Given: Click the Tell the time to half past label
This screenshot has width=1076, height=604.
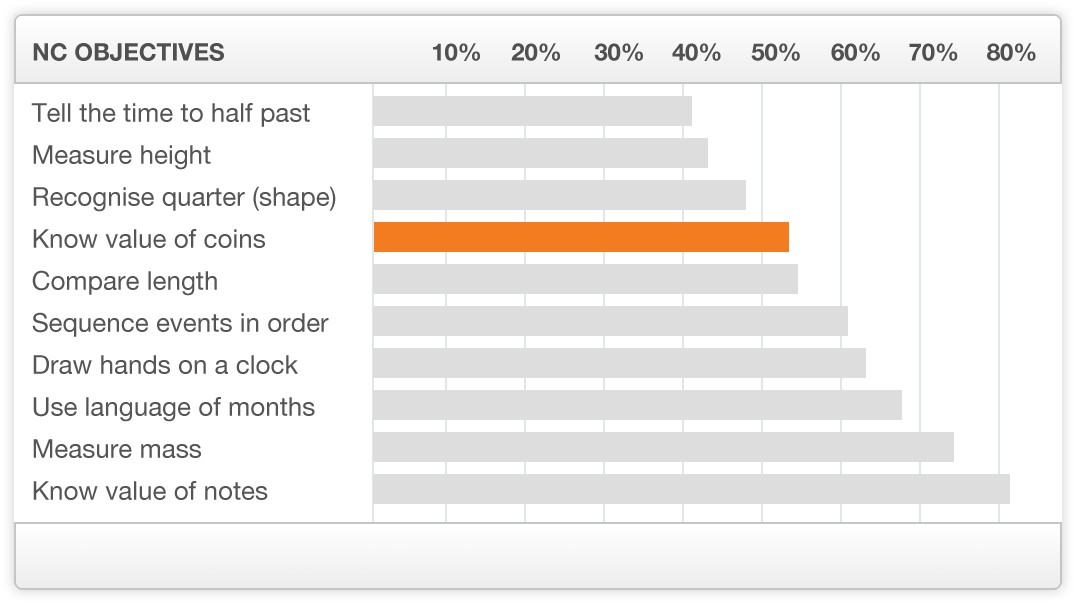Looking at the screenshot, I should point(171,113).
